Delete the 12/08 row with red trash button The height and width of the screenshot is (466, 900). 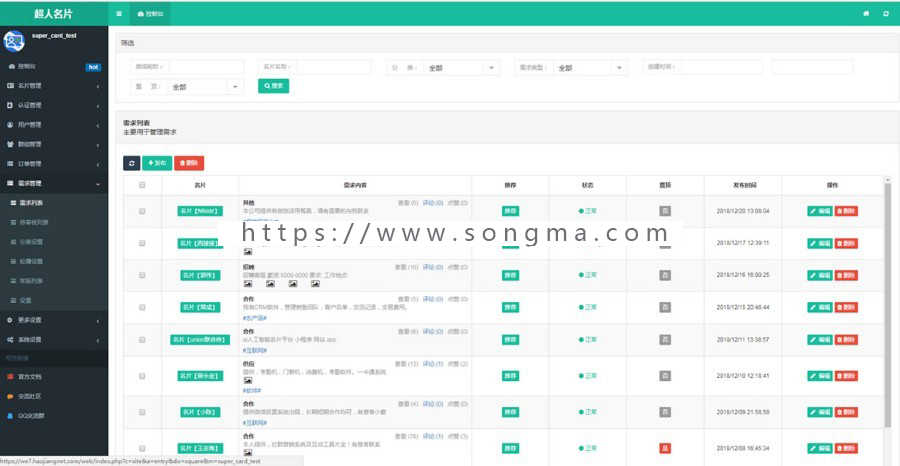[x=846, y=448]
